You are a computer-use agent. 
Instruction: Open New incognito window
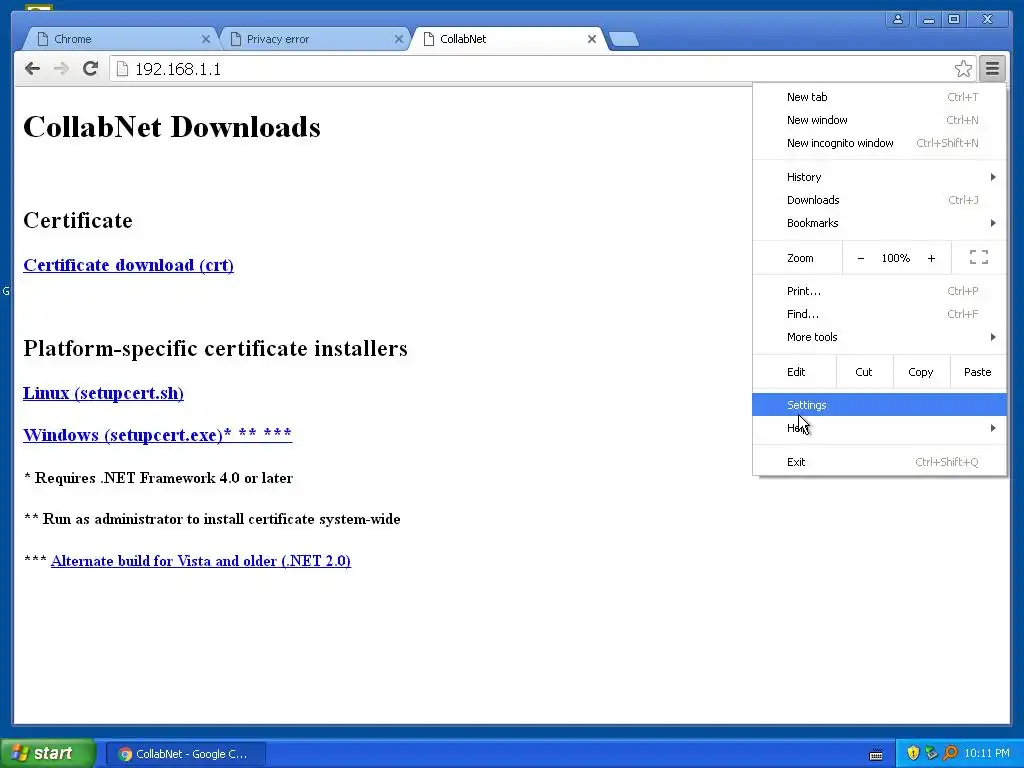(879, 143)
